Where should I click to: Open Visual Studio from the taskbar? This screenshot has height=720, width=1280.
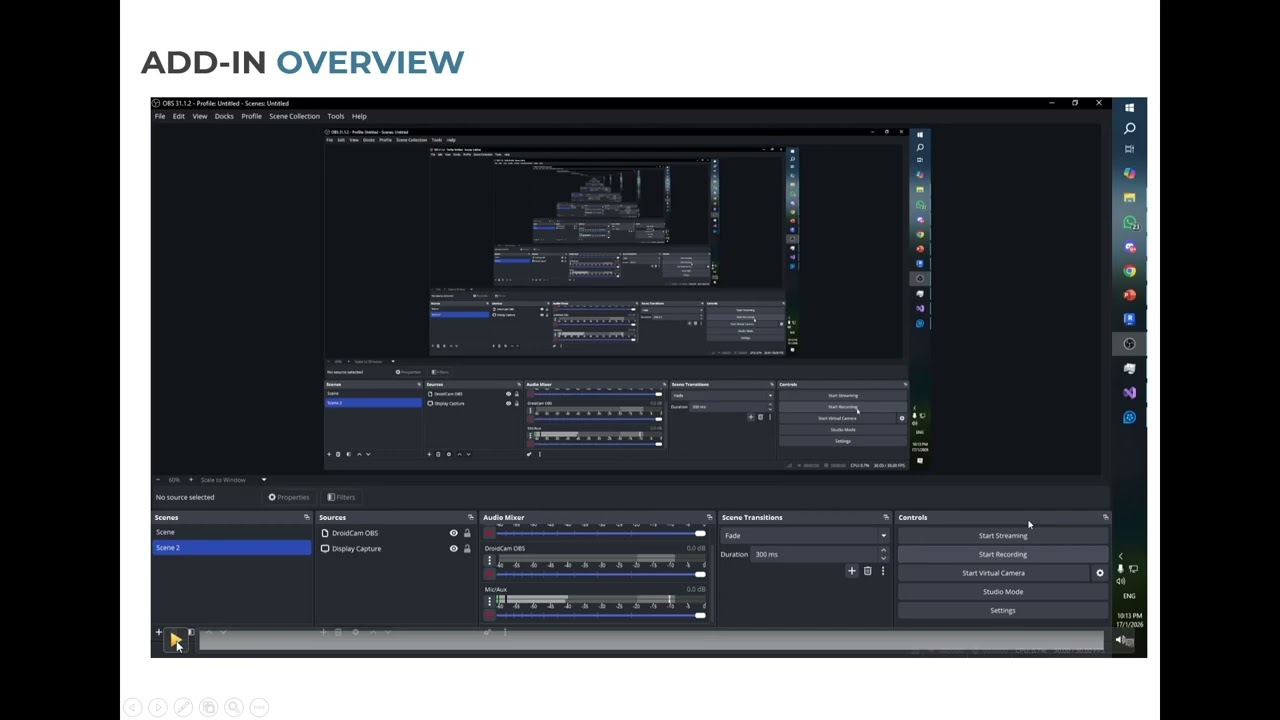tap(1129, 393)
